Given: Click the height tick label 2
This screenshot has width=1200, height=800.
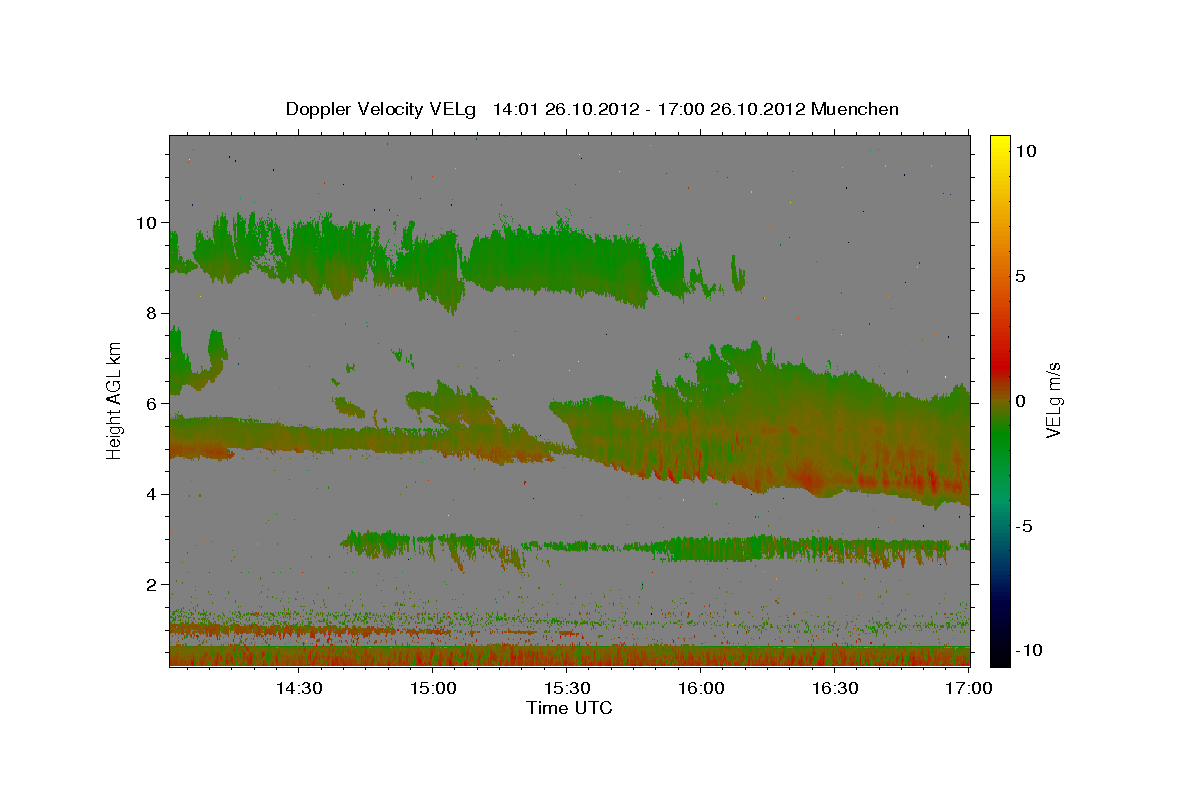Looking at the screenshot, I should click(152, 585).
